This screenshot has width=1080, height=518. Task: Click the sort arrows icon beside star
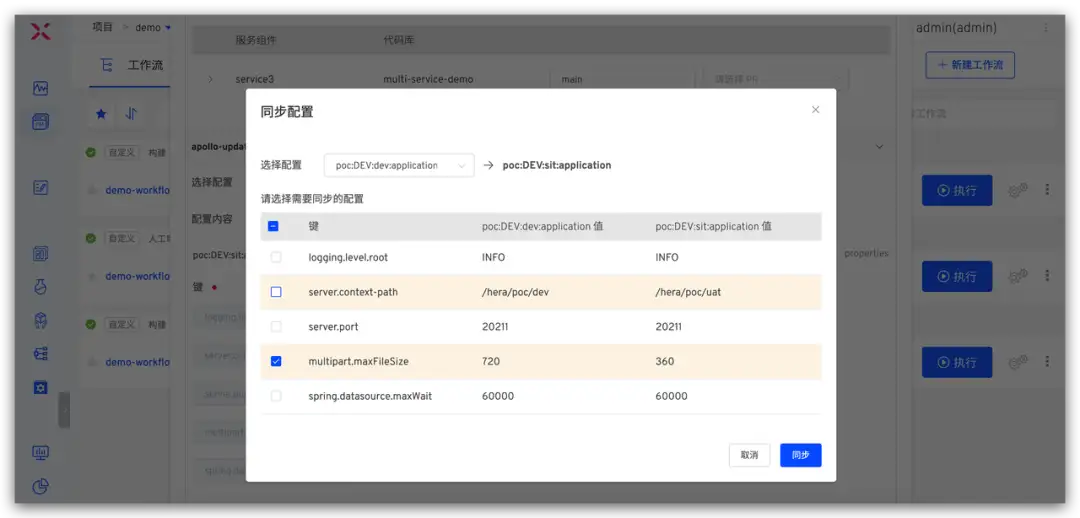pos(131,114)
